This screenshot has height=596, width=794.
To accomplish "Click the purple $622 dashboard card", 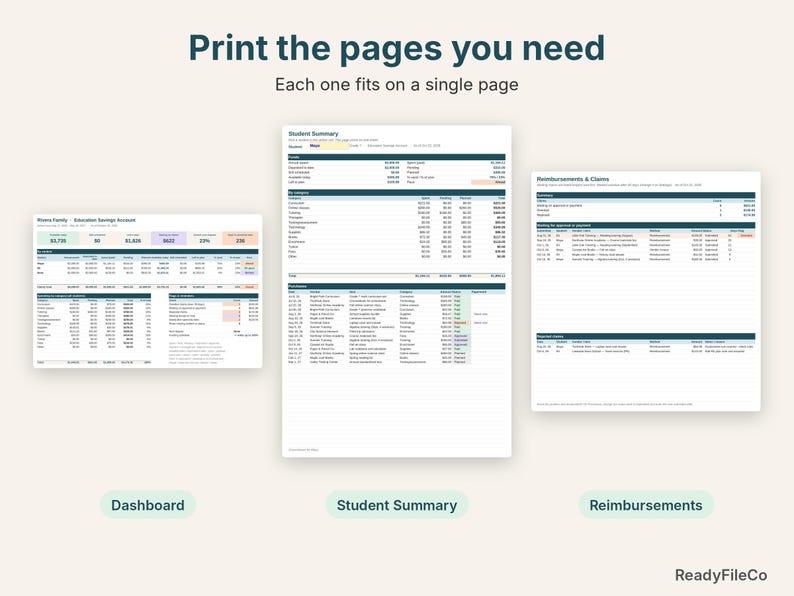I will point(169,239).
